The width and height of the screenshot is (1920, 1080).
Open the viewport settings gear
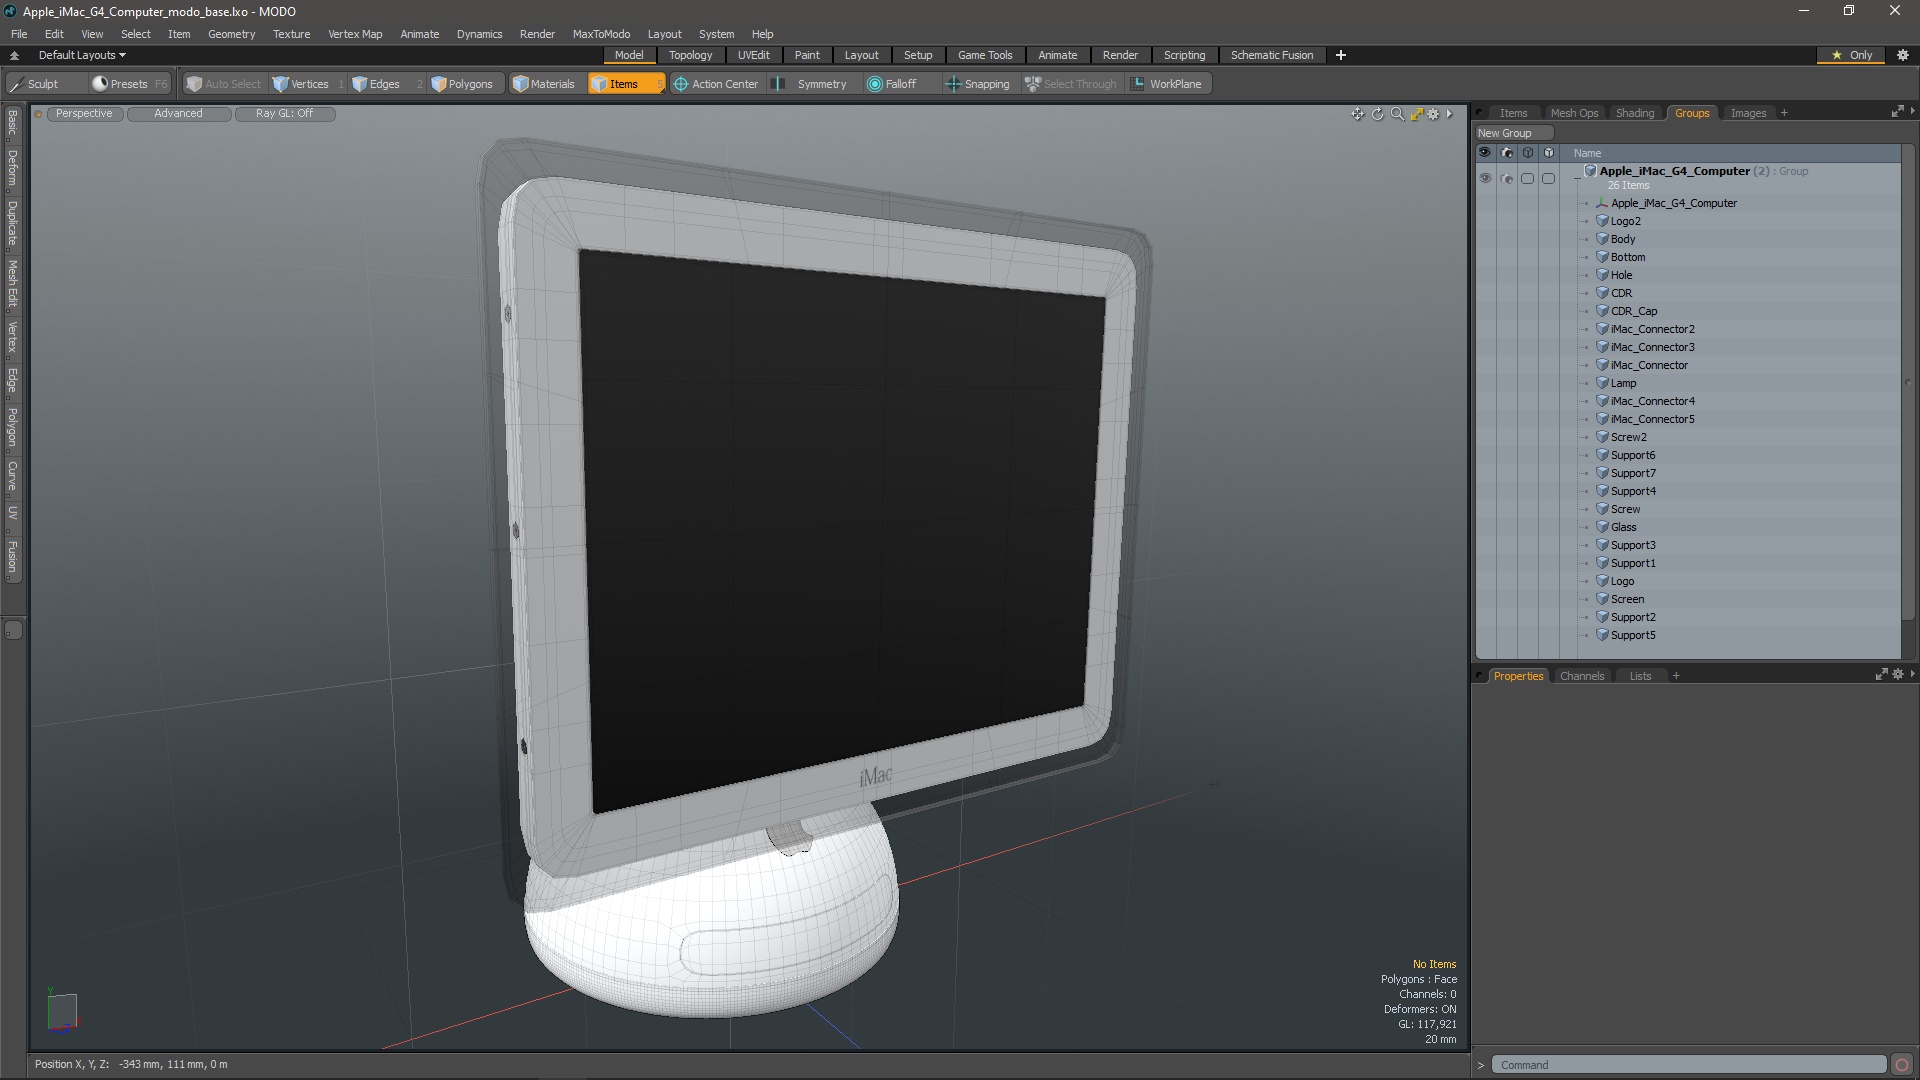pos(1433,114)
